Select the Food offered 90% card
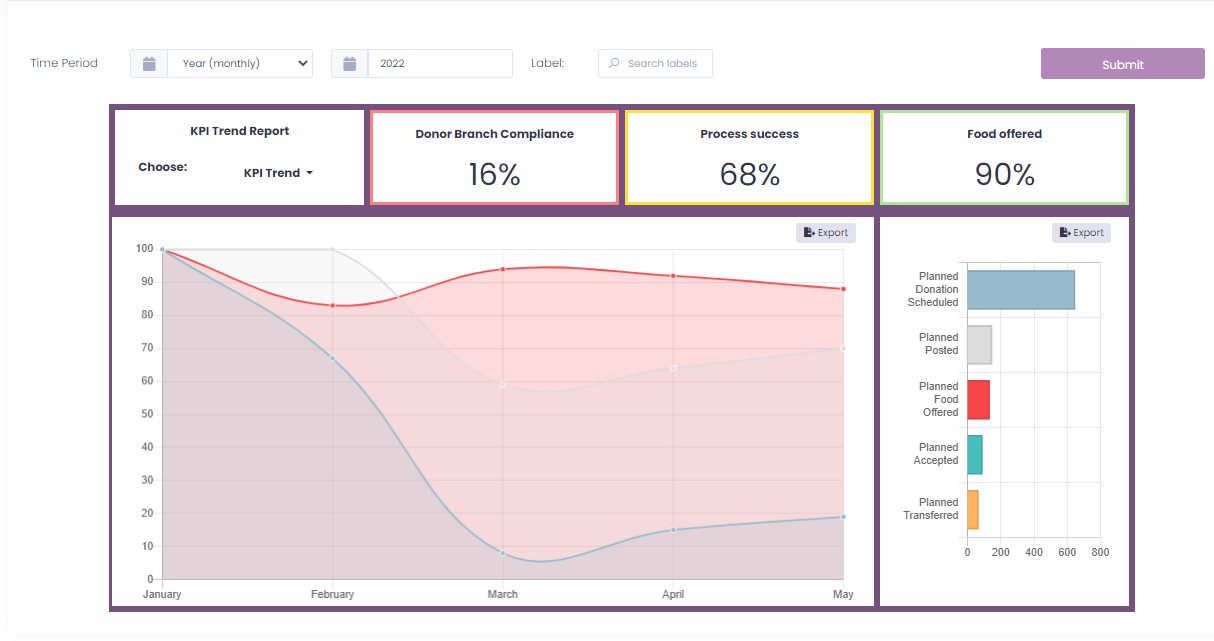 coord(1004,158)
